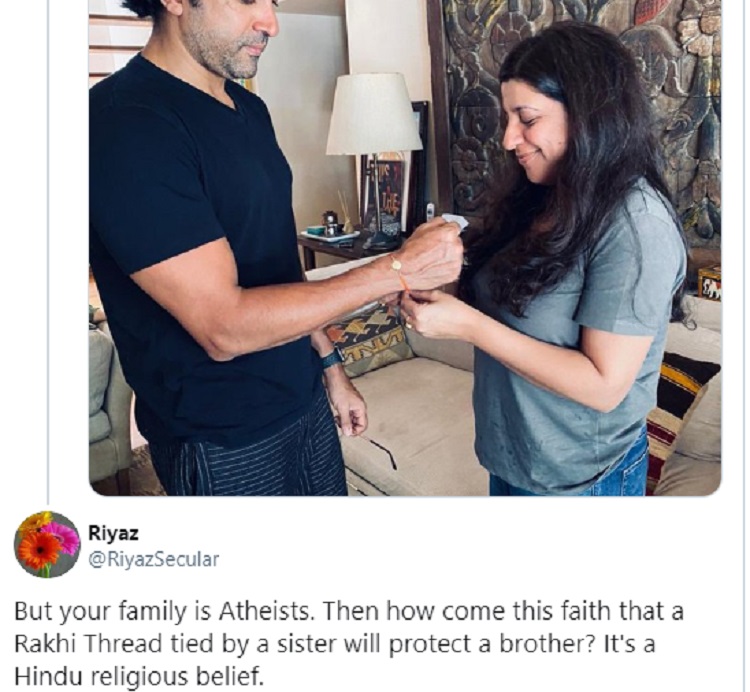This screenshot has height=692, width=750.
Task: Click the white lampshade in the photo
Action: point(374,114)
